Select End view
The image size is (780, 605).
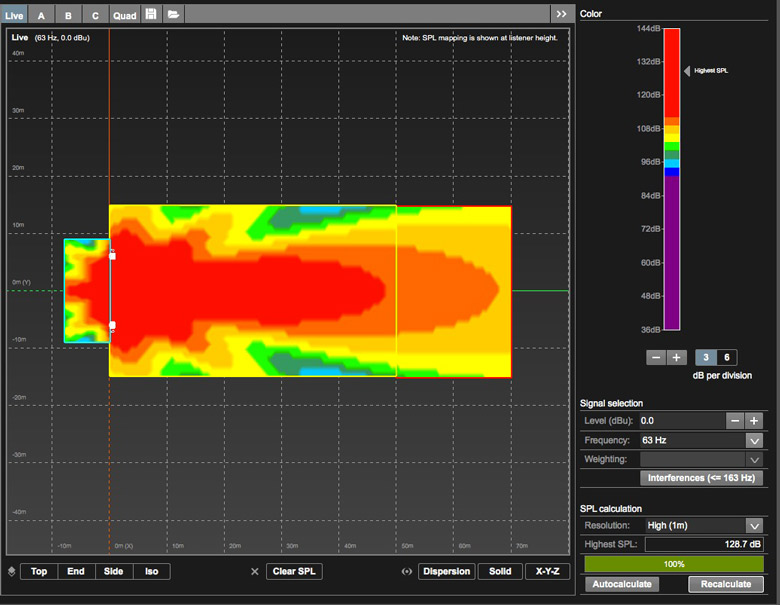76,571
